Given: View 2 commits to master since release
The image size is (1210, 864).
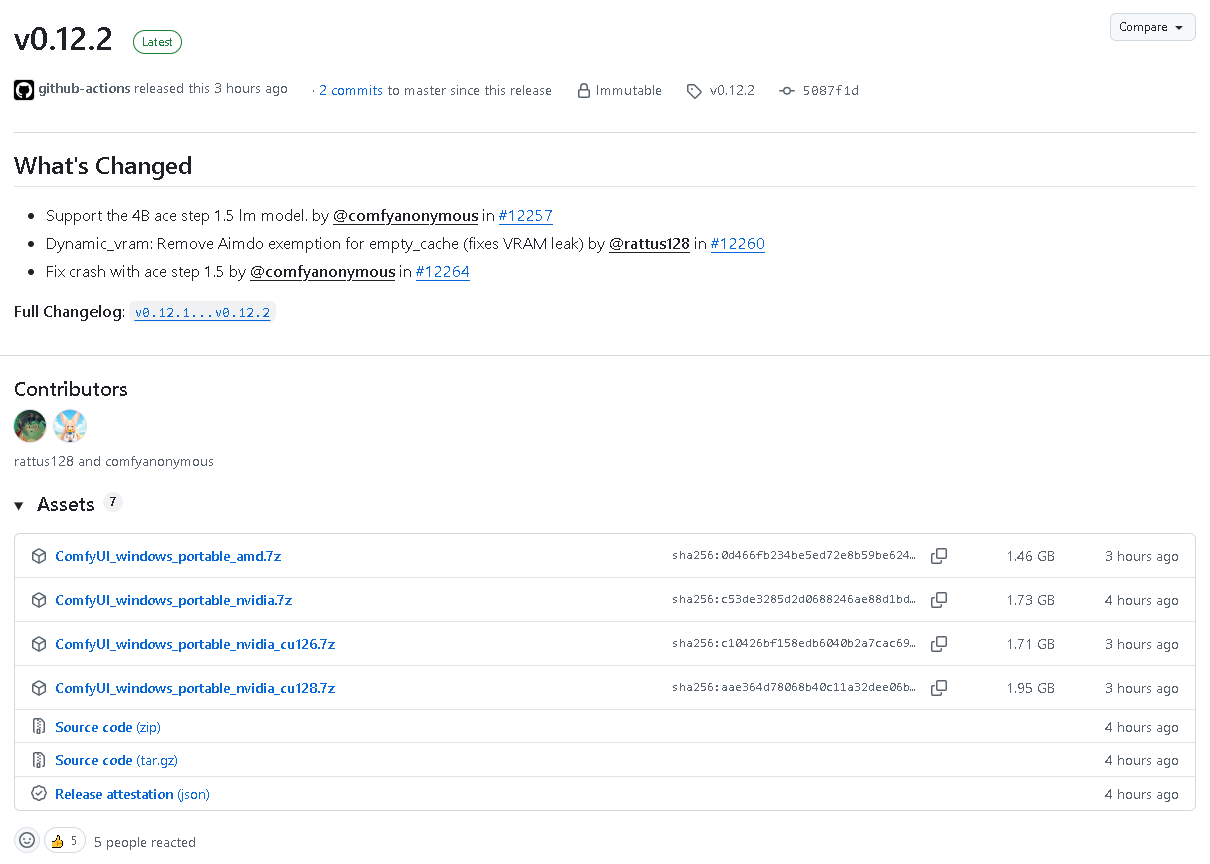Looking at the screenshot, I should 351,90.
